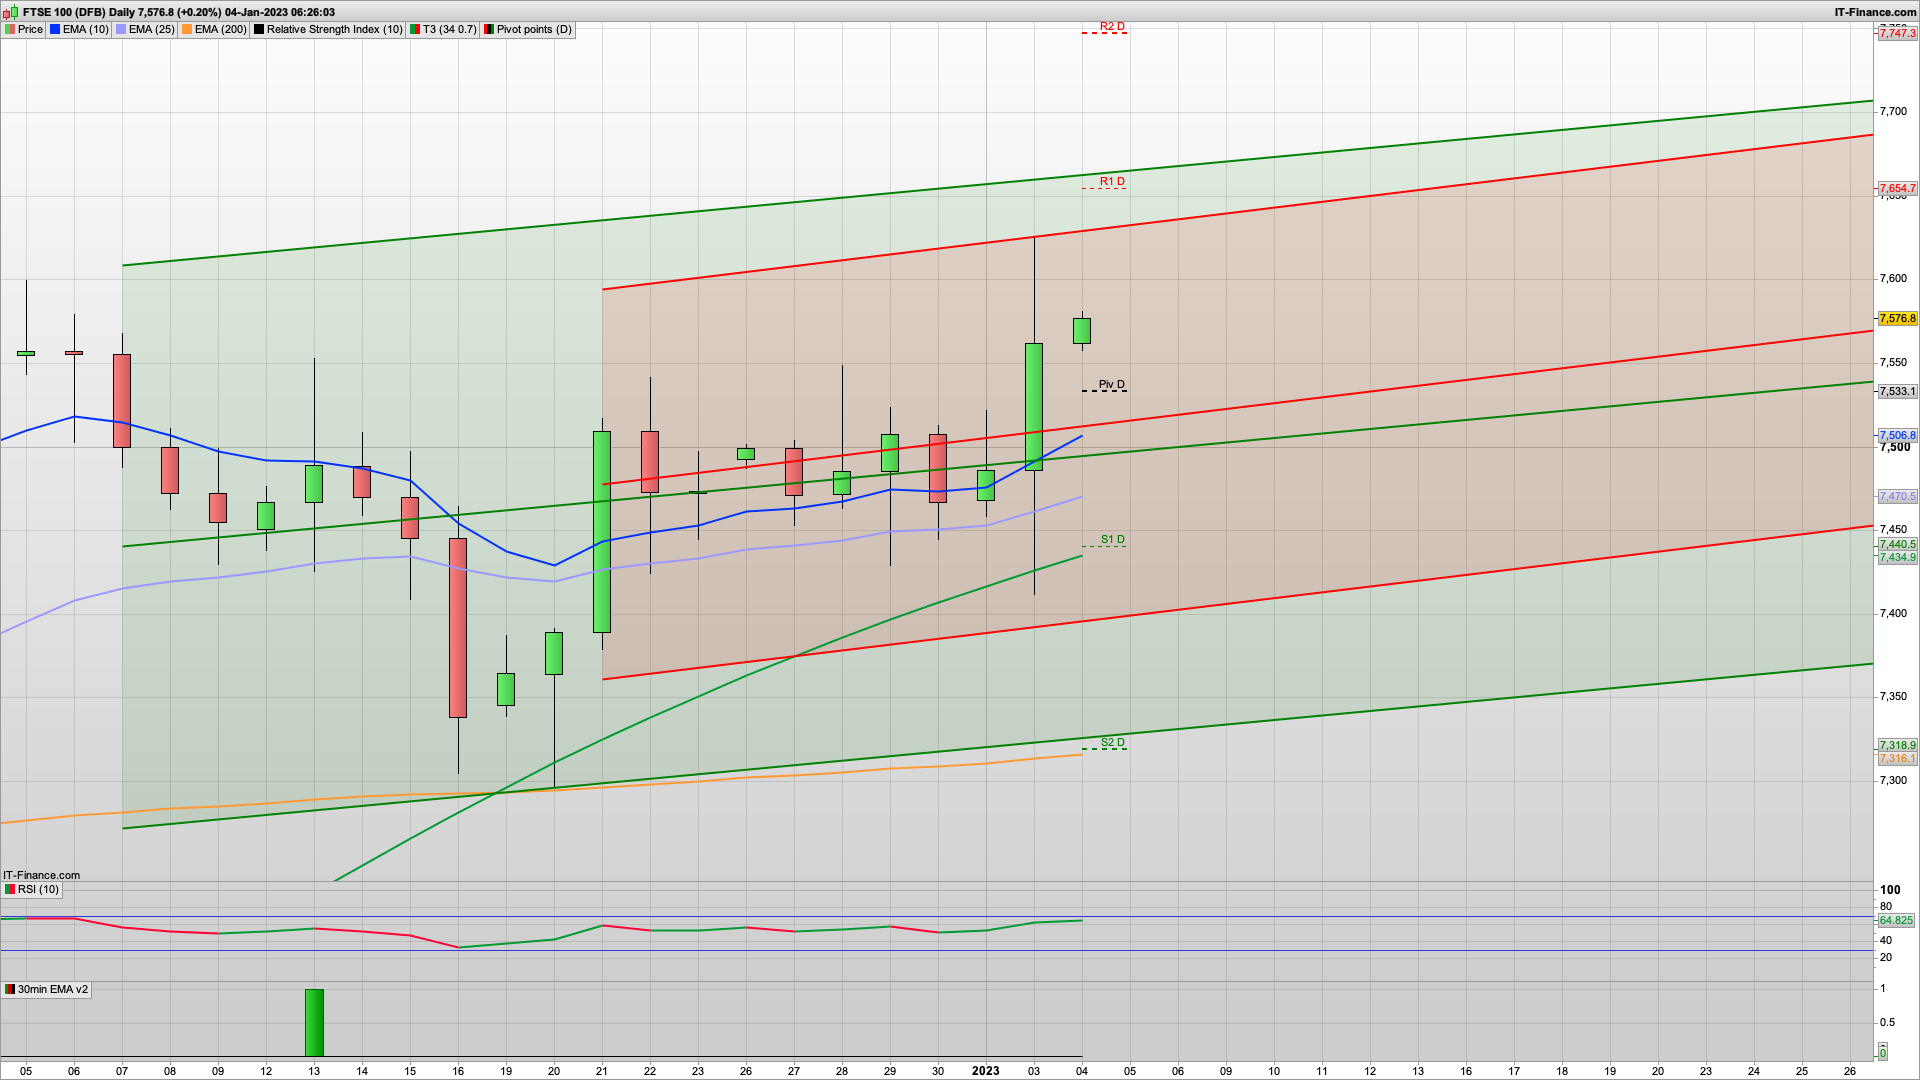This screenshot has height=1080, width=1920.
Task: Click the IT-Finance.com text inside the chart
Action: [x=42, y=875]
